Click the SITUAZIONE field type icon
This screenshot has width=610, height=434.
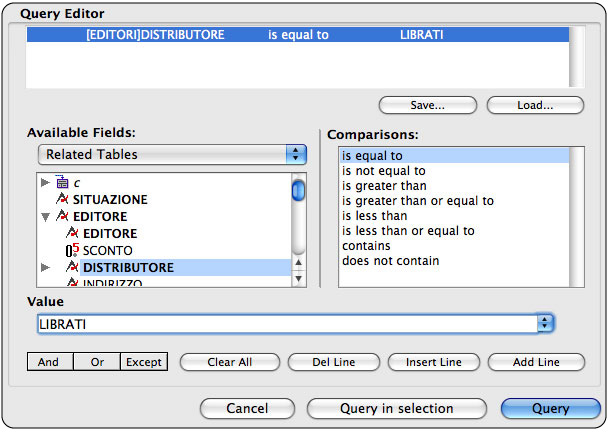(62, 199)
